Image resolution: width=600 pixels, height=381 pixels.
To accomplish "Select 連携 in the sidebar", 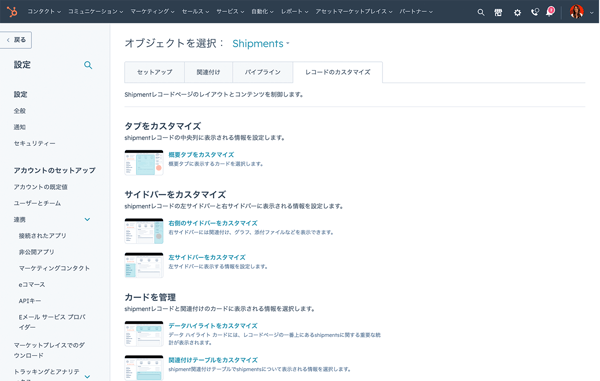I will (20, 220).
